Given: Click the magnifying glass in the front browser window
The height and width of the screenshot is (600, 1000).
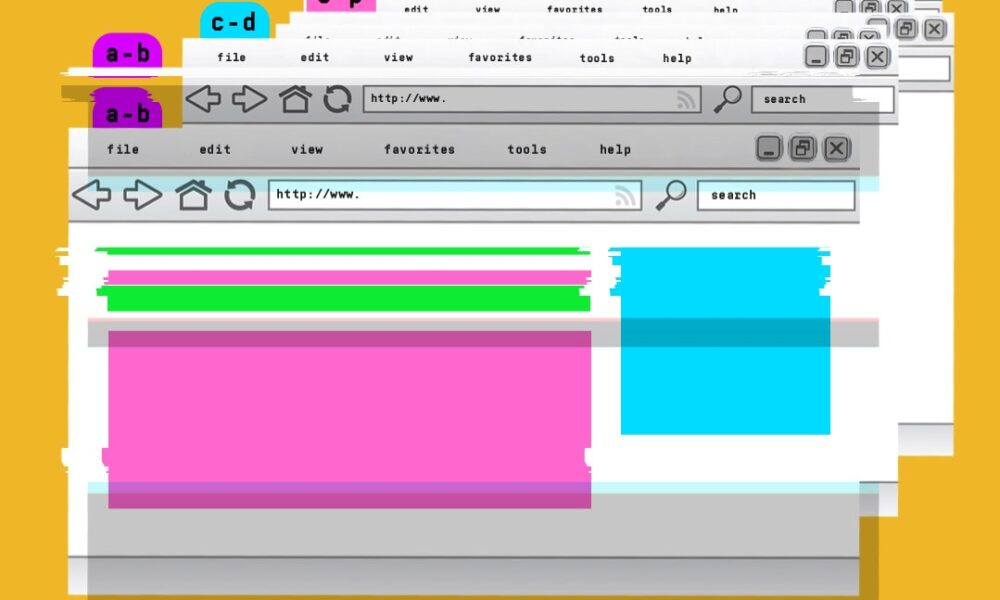Looking at the screenshot, I should point(670,195).
